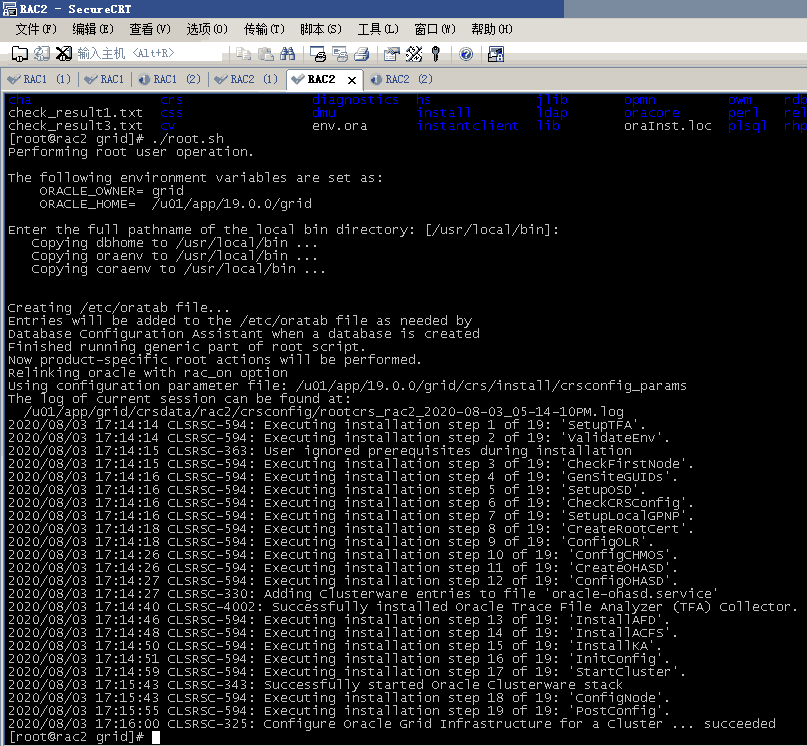807x746 pixels.
Task: Click inside the host entry field (Alt+R)
Action: click(x=150, y=53)
